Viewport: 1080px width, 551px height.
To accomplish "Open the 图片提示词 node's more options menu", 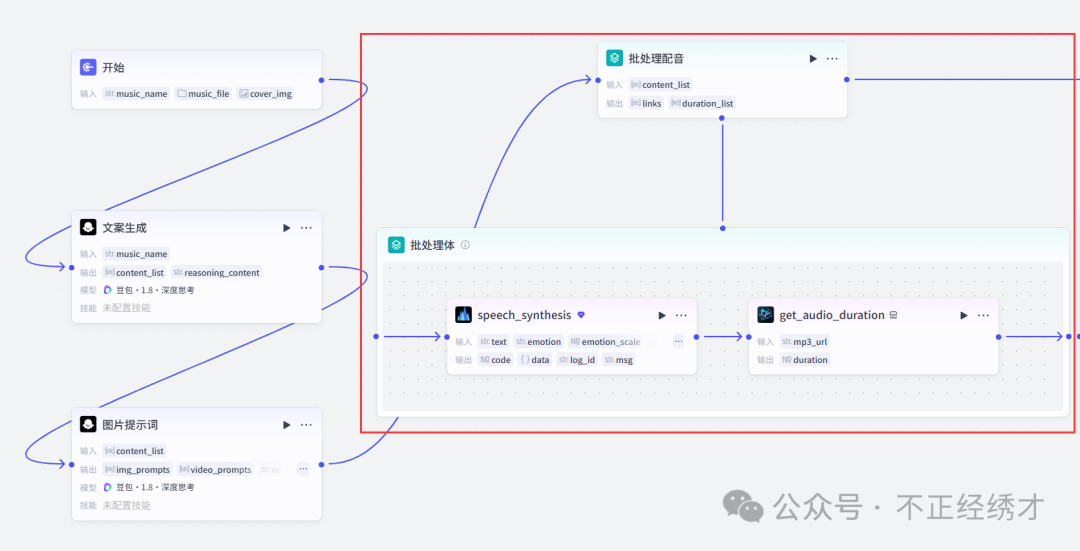I will [x=306, y=425].
